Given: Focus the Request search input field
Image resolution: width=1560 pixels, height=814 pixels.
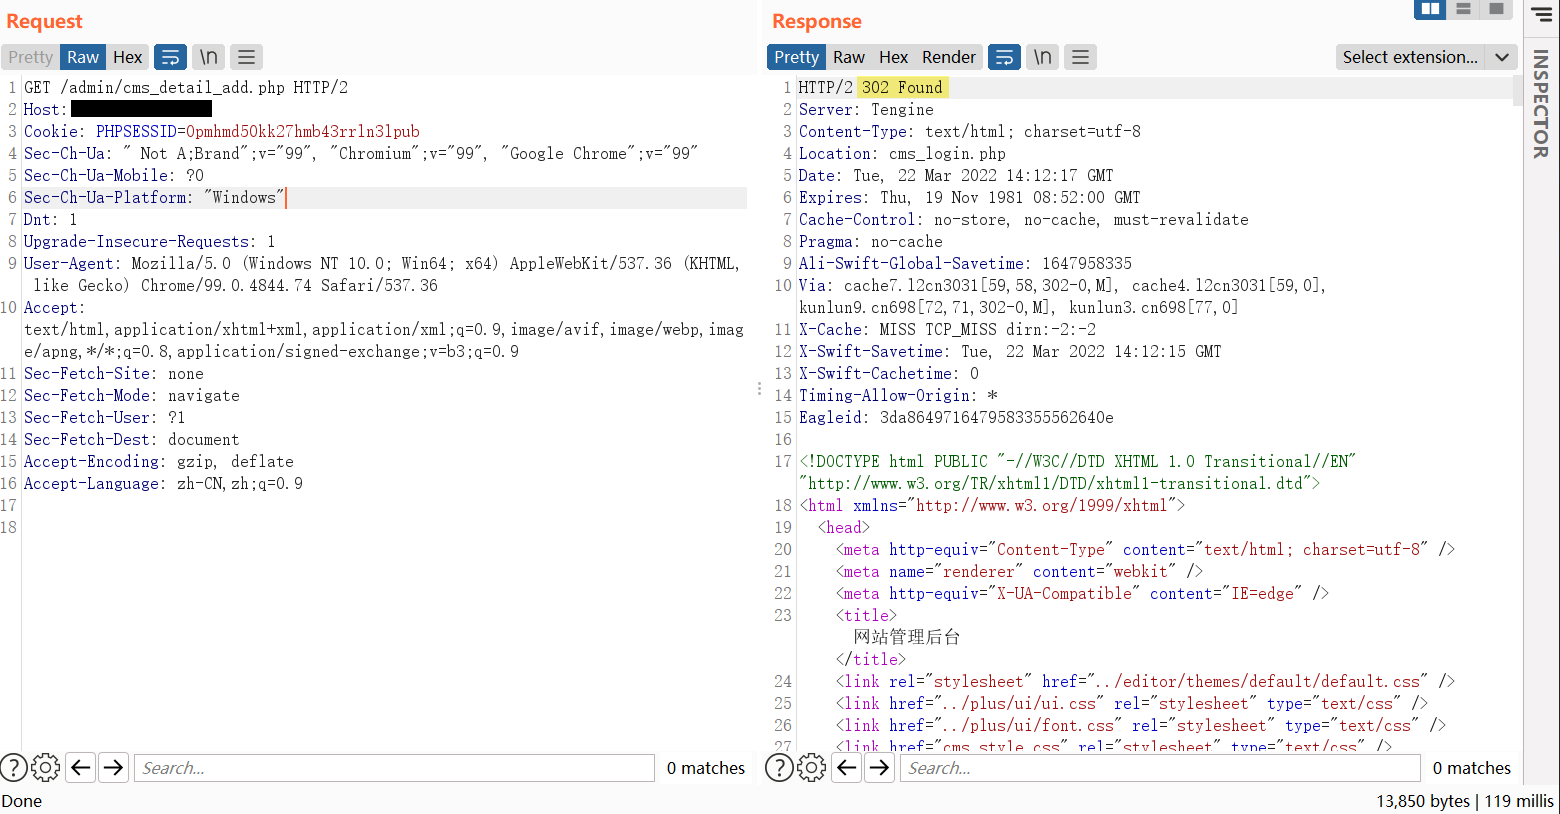Looking at the screenshot, I should pos(394,768).
